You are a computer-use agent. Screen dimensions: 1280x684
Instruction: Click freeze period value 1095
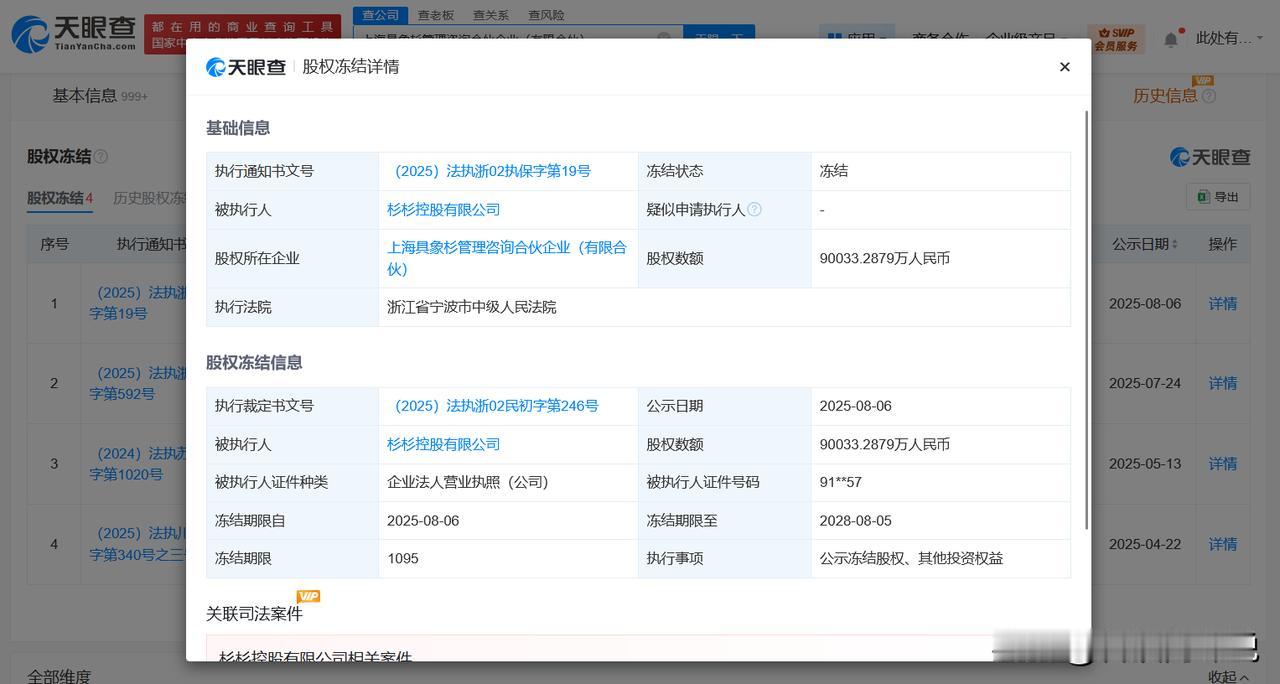403,558
